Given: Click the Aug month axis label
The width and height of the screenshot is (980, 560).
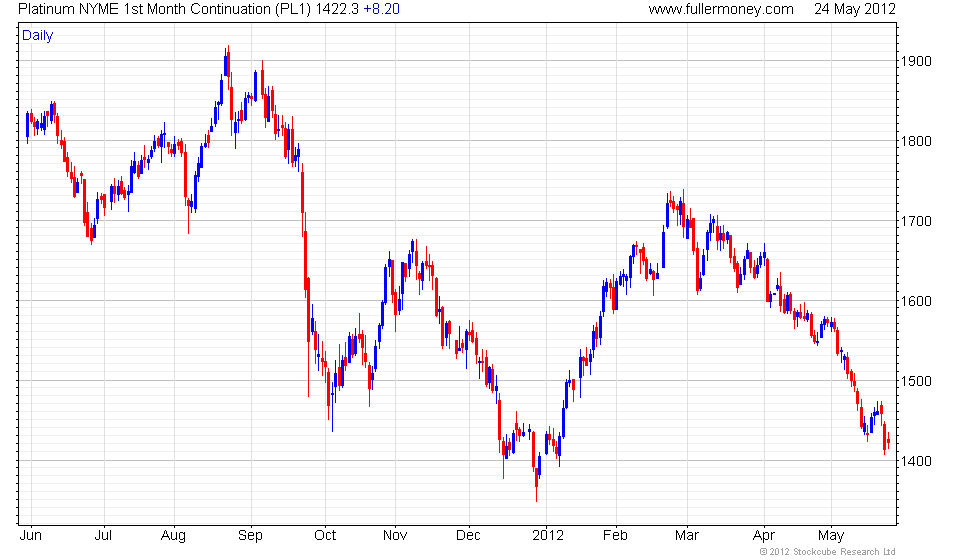Looking at the screenshot, I should (x=173, y=536).
